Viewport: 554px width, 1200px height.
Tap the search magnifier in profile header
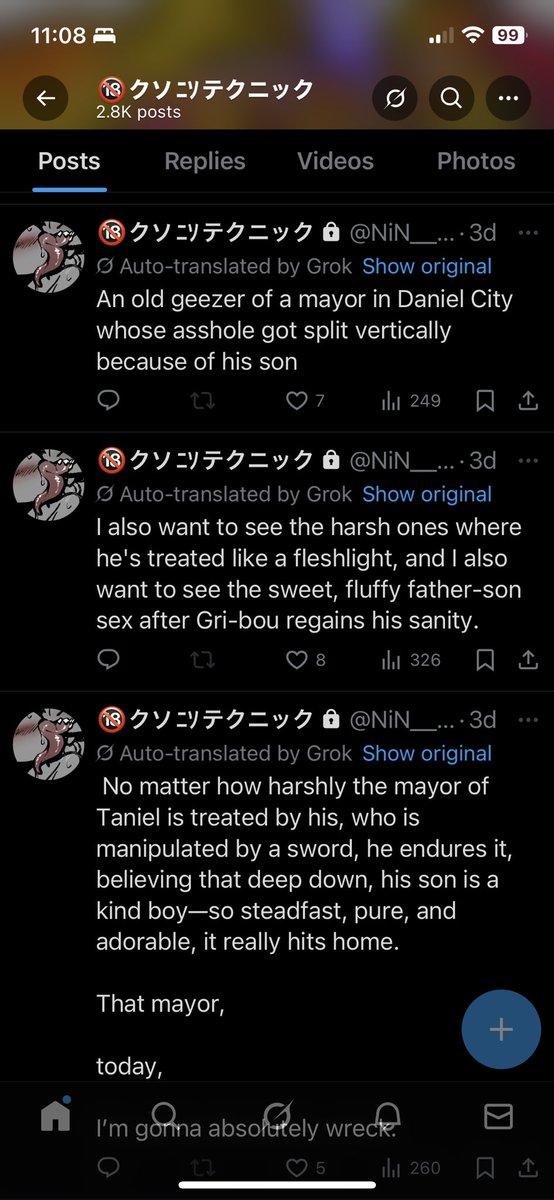[451, 98]
